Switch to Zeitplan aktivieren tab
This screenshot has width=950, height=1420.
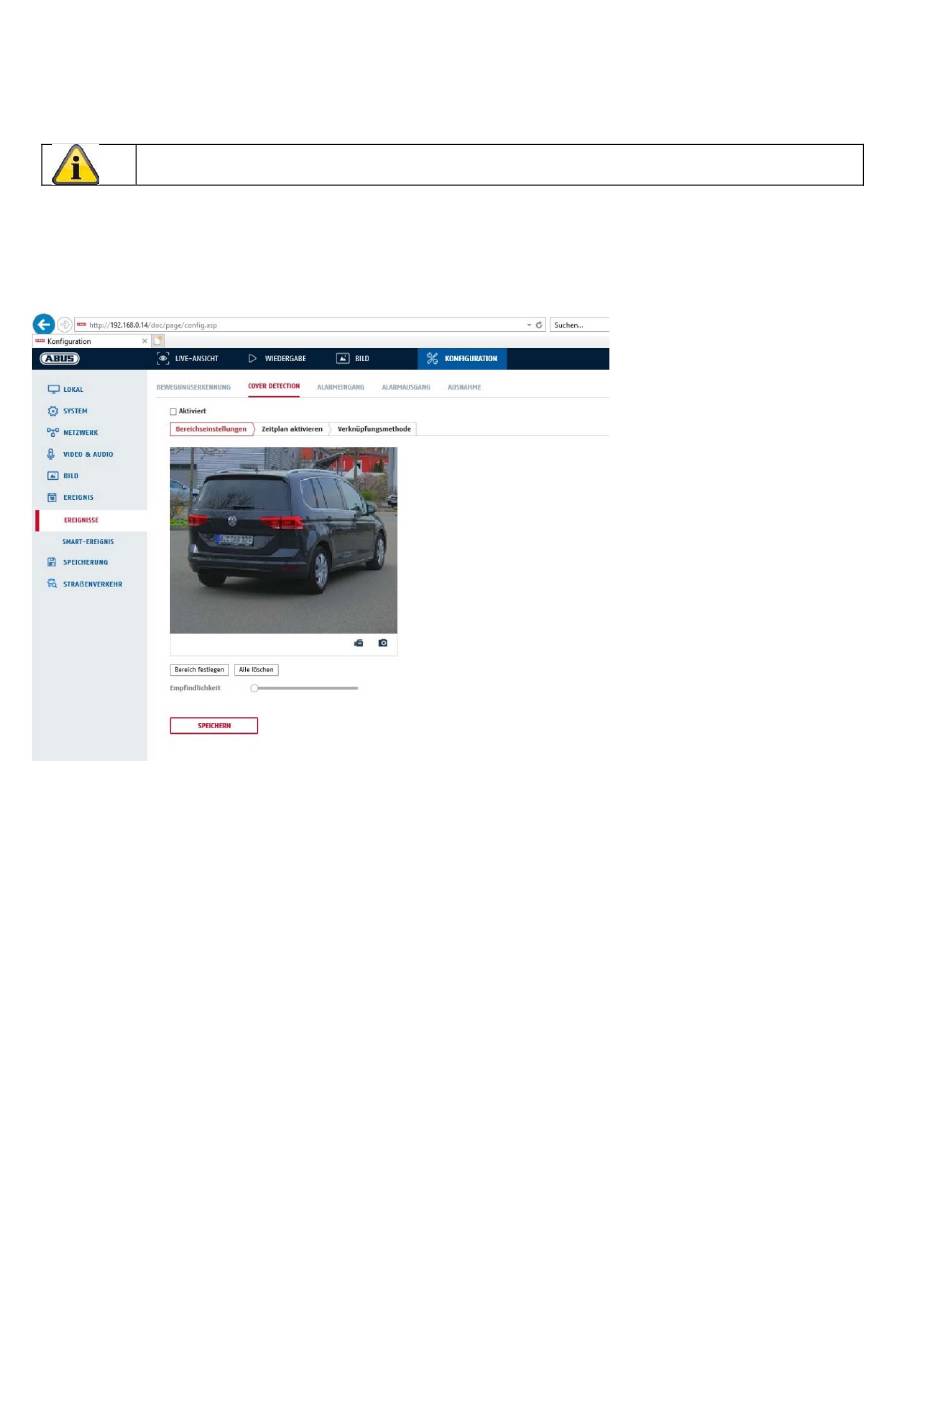(292, 429)
